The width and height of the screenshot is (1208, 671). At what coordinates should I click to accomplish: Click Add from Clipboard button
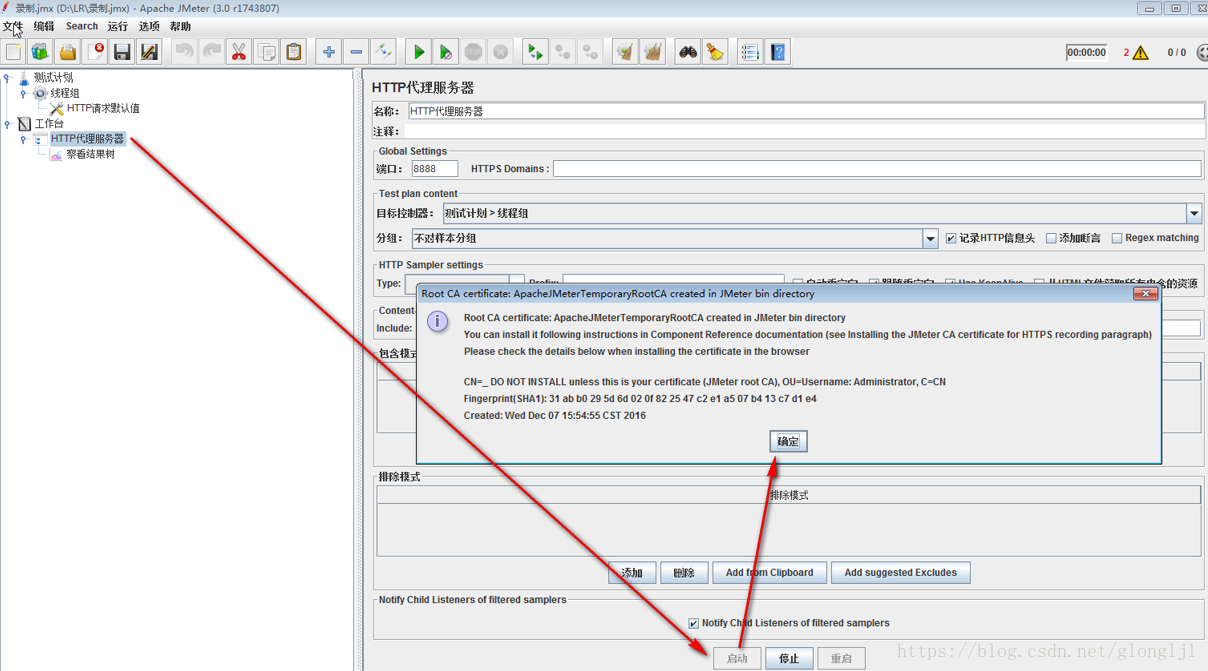[770, 573]
